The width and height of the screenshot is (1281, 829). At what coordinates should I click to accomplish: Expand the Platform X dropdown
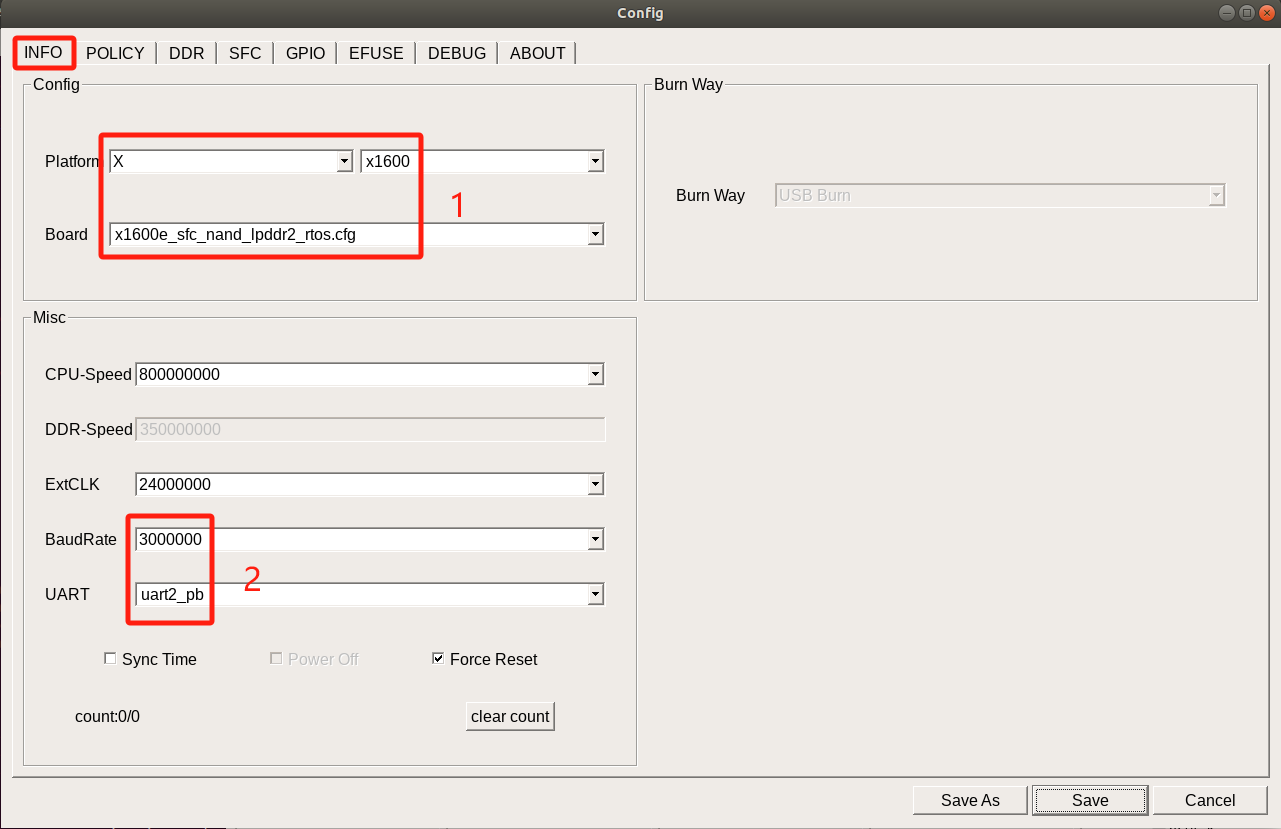pos(344,161)
